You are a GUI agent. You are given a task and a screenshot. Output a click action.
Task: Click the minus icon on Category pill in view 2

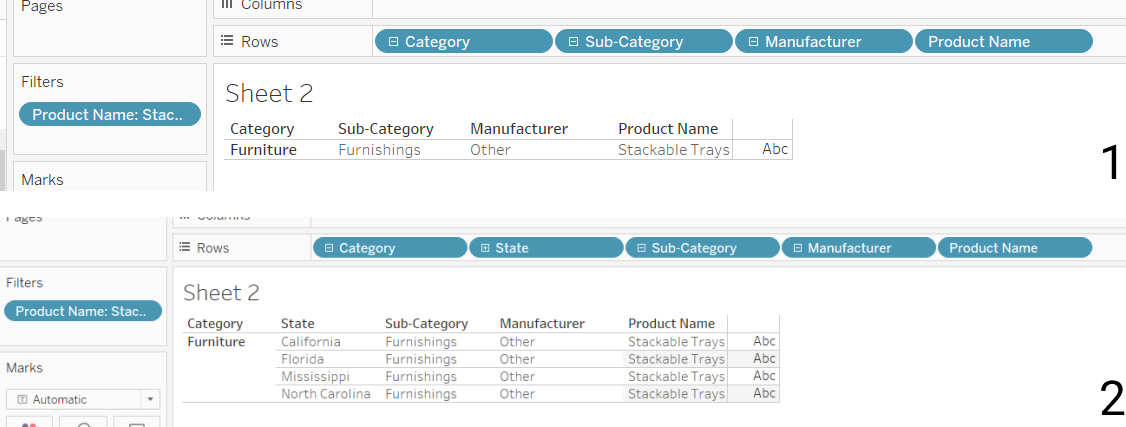click(x=327, y=248)
